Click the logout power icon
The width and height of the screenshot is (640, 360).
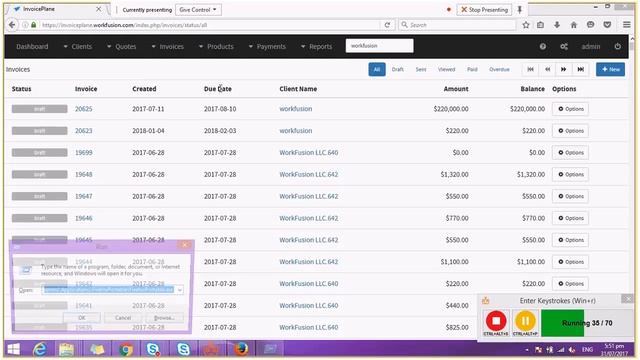pyautogui.click(x=618, y=47)
